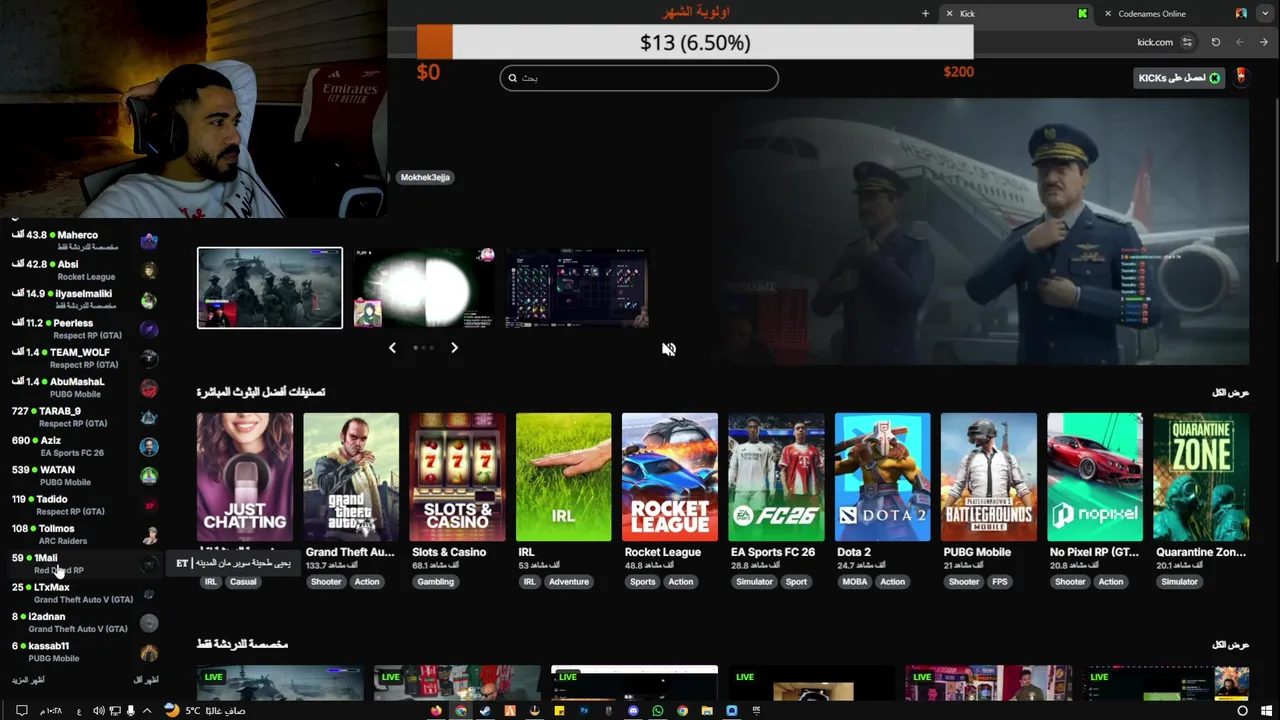
Task: Click AbuMashaL's channel avatar in sidebar
Action: point(149,388)
